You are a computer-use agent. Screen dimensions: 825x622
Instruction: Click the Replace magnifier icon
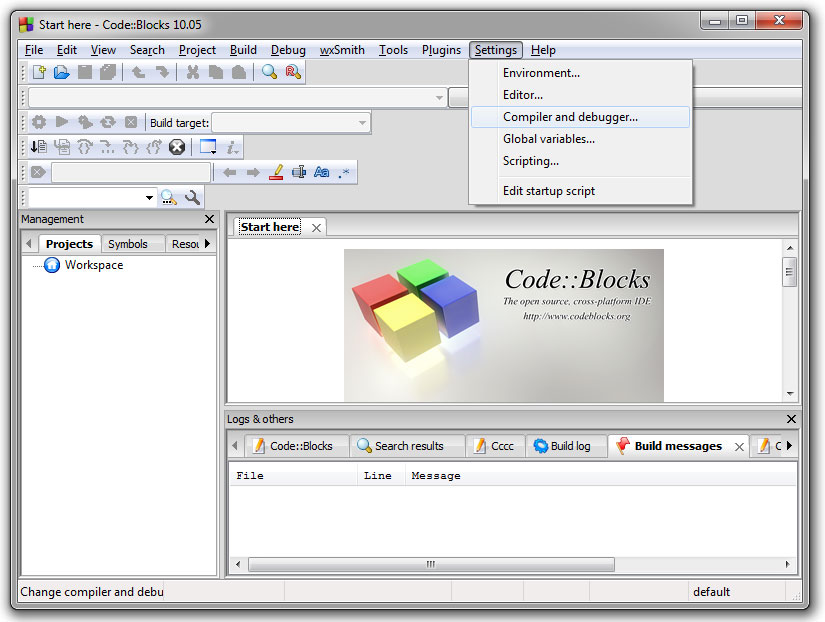point(293,72)
